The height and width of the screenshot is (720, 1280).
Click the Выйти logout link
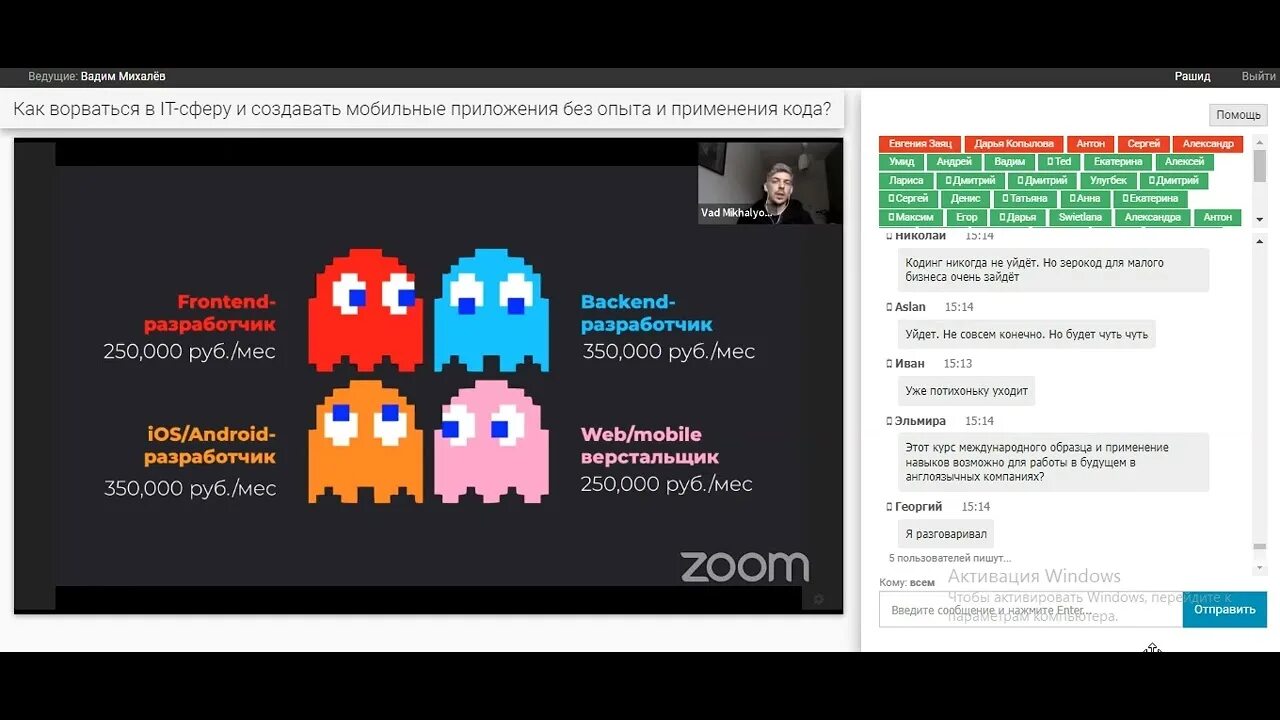[x=1258, y=76]
